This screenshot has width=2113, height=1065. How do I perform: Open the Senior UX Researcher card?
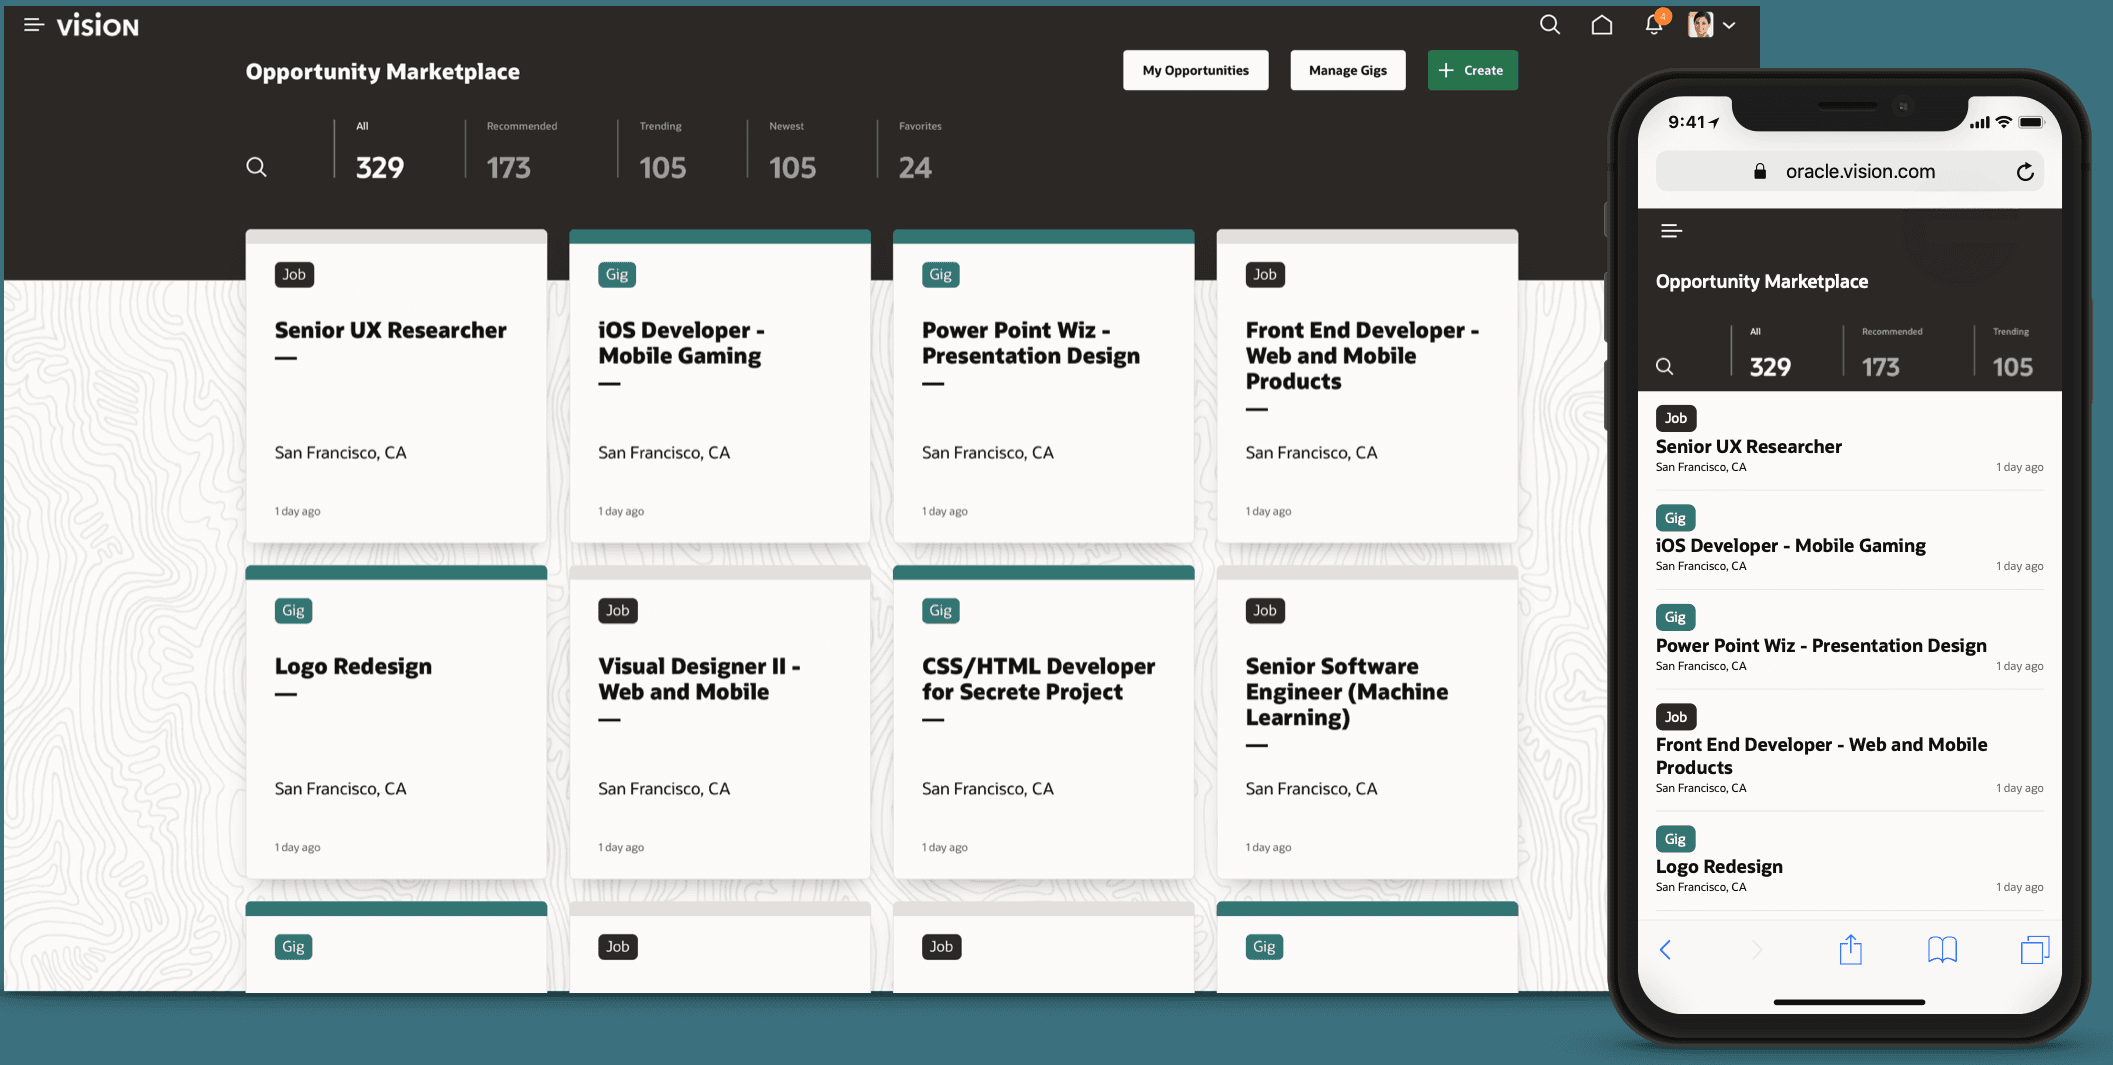click(396, 387)
